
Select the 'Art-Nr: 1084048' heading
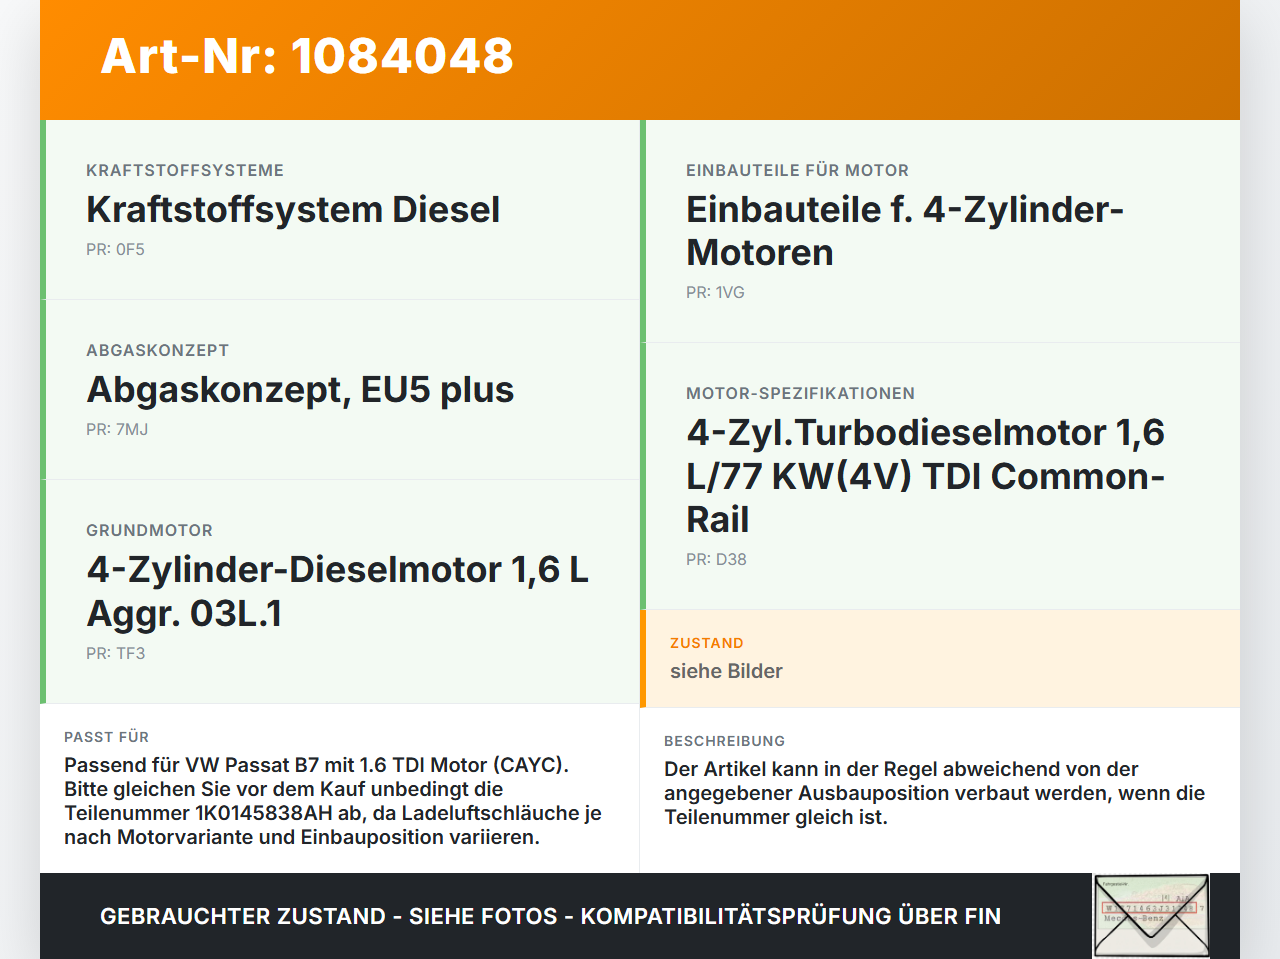(307, 56)
